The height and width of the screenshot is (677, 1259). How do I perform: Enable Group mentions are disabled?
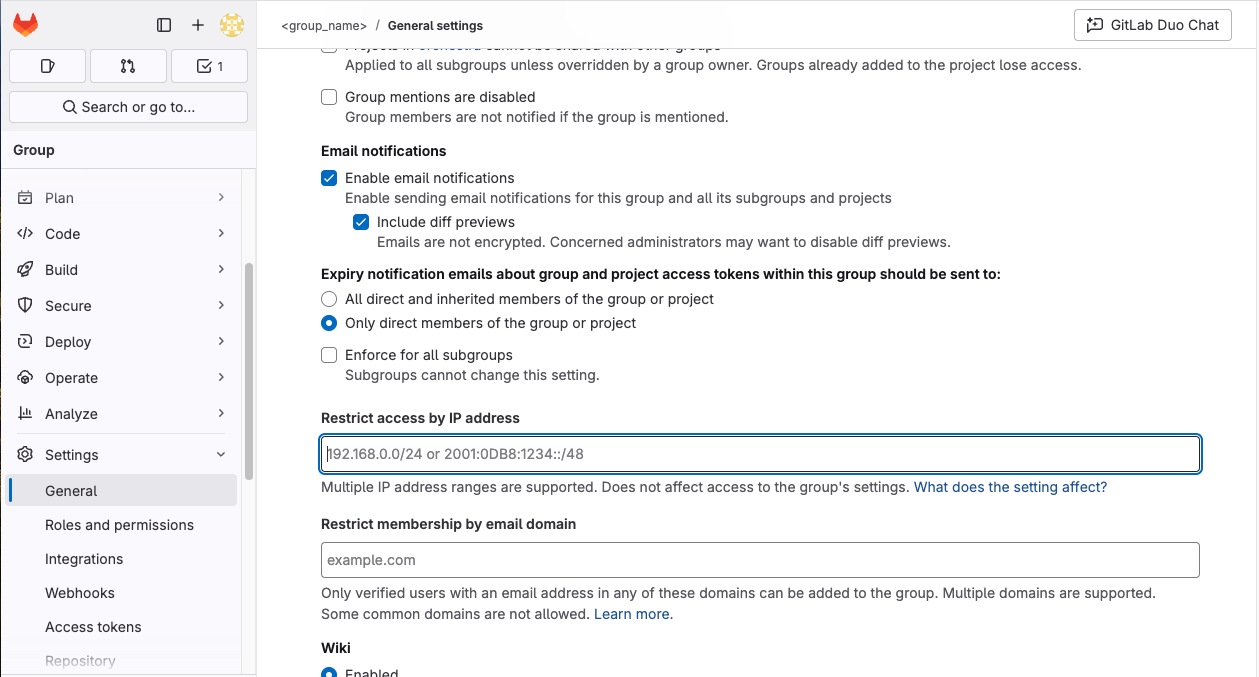(x=329, y=97)
